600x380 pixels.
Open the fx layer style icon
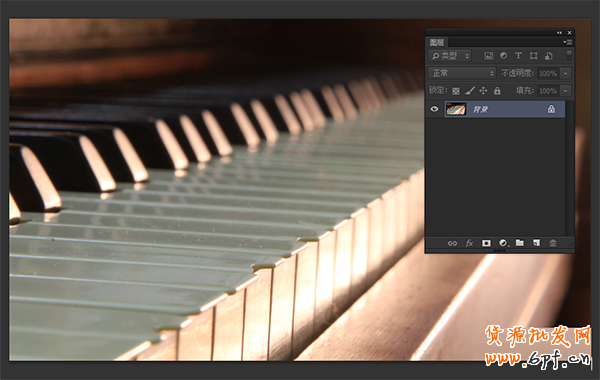point(469,243)
